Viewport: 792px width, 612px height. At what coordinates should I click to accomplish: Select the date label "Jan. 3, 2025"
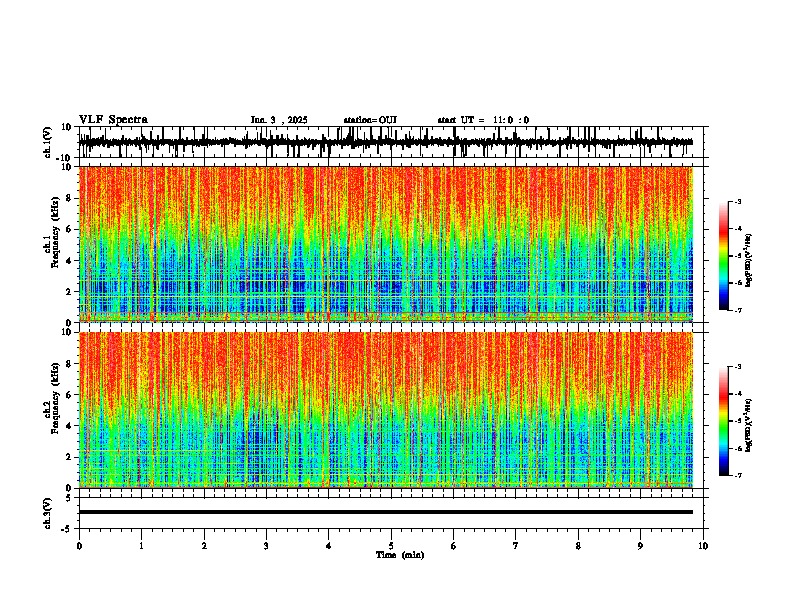[279, 120]
